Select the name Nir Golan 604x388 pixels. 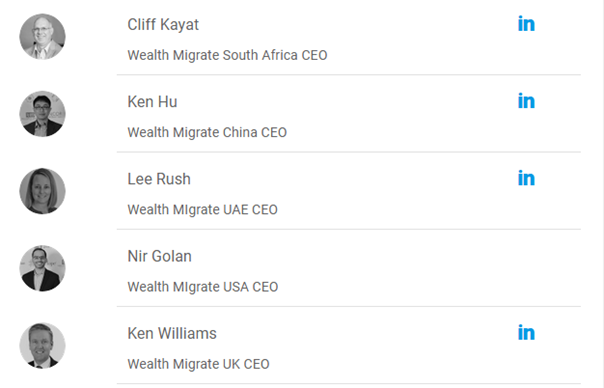click(x=159, y=256)
